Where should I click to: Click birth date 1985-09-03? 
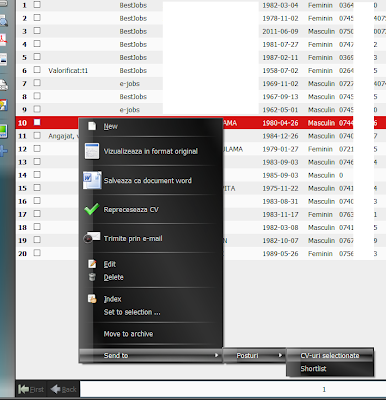pos(280,175)
